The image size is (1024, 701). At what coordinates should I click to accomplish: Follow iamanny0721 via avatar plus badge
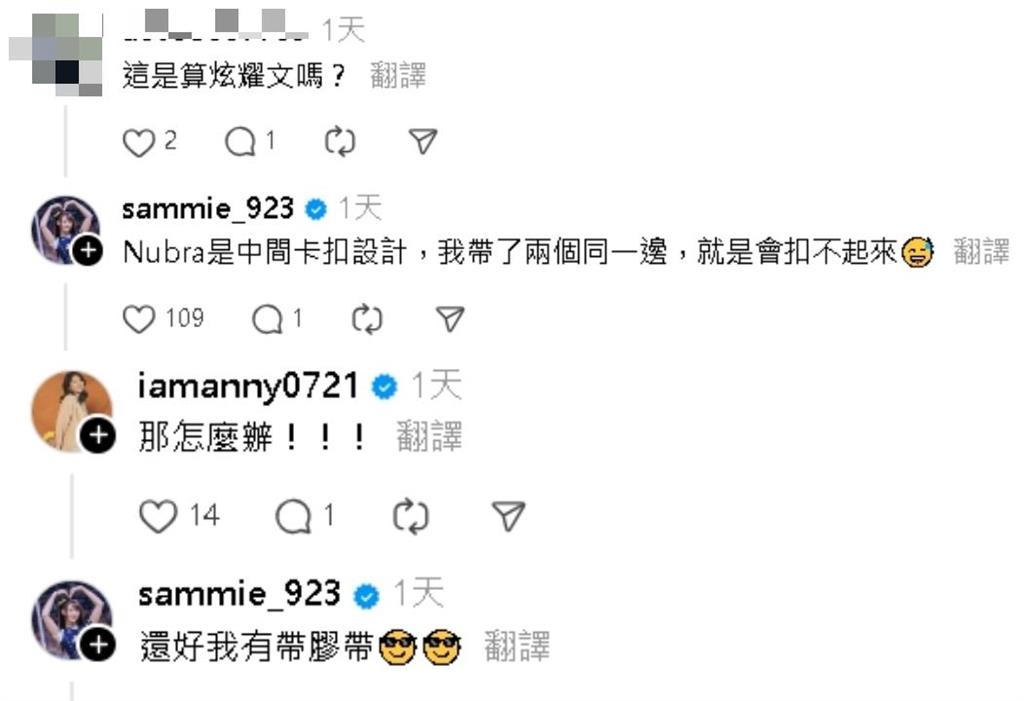(x=98, y=434)
